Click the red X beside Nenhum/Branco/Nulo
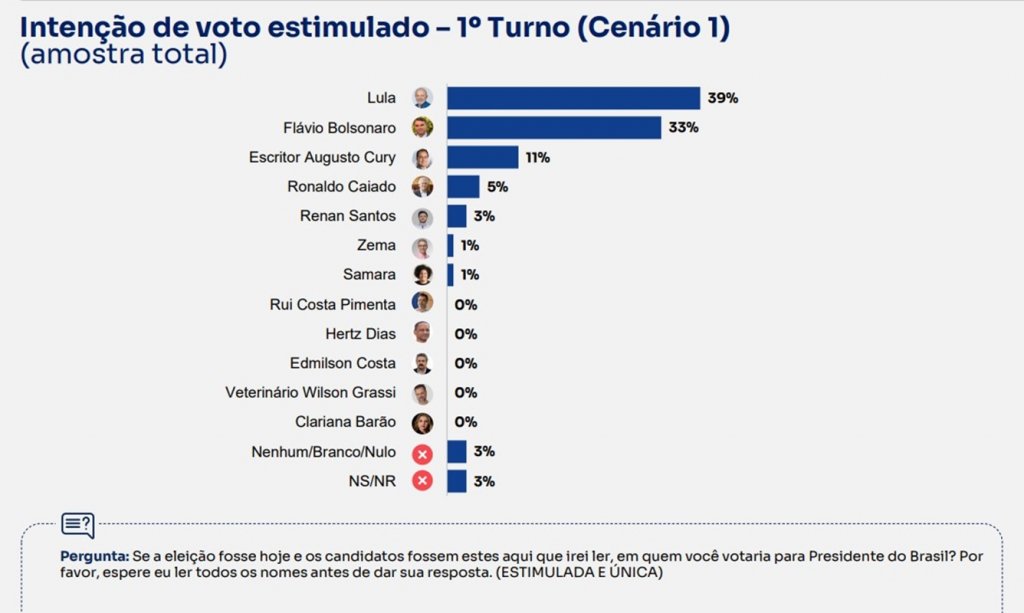Screen dimensions: 1024x613 coord(423,452)
